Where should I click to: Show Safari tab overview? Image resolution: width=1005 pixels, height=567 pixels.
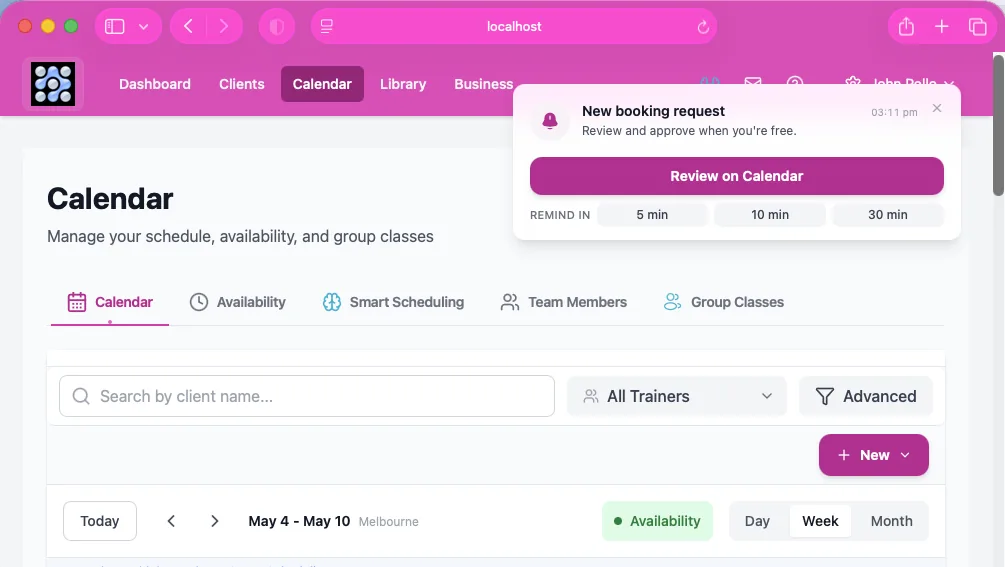click(977, 26)
